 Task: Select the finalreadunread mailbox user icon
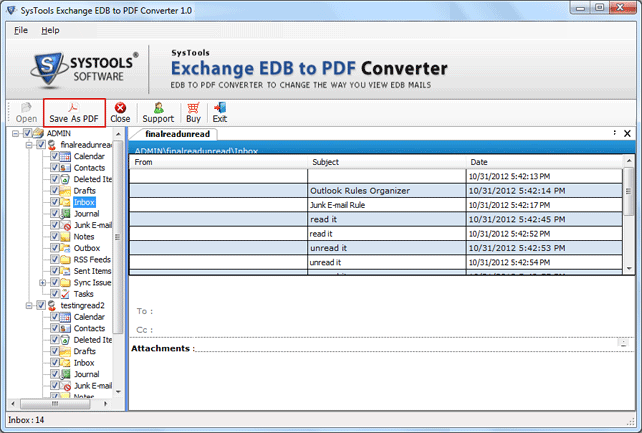point(52,144)
